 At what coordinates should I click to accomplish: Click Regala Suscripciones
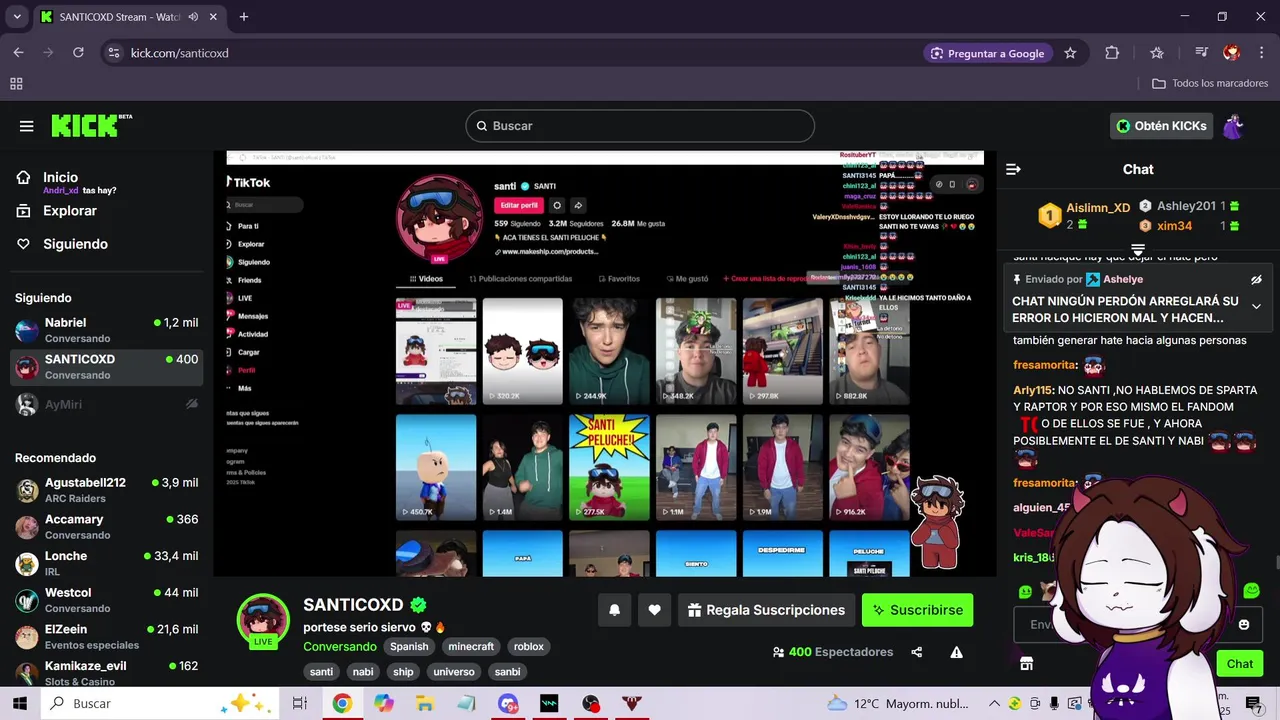point(766,610)
